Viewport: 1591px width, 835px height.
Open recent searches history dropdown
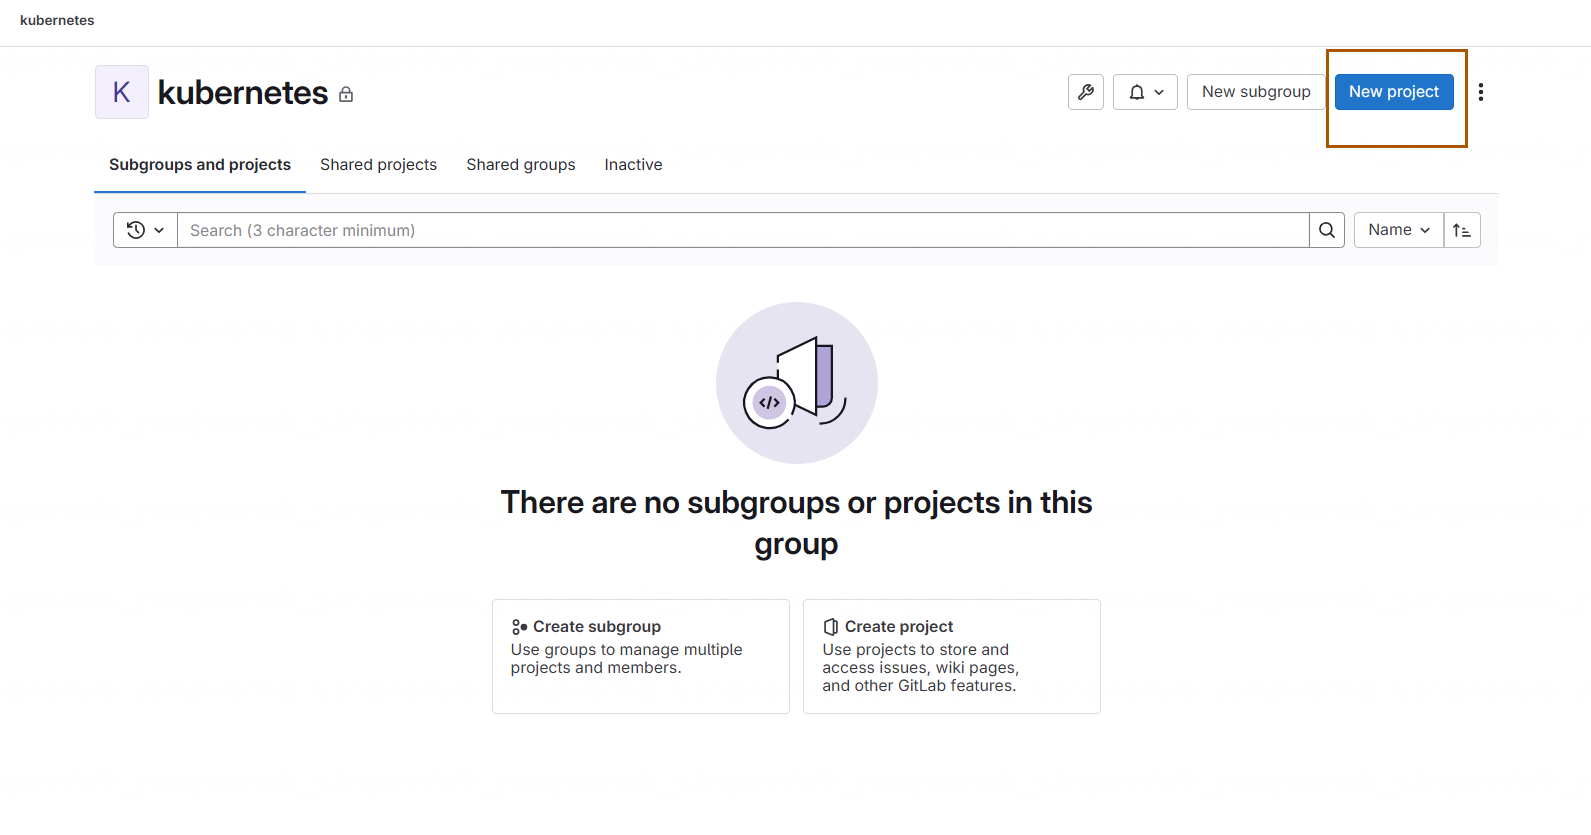tap(145, 230)
